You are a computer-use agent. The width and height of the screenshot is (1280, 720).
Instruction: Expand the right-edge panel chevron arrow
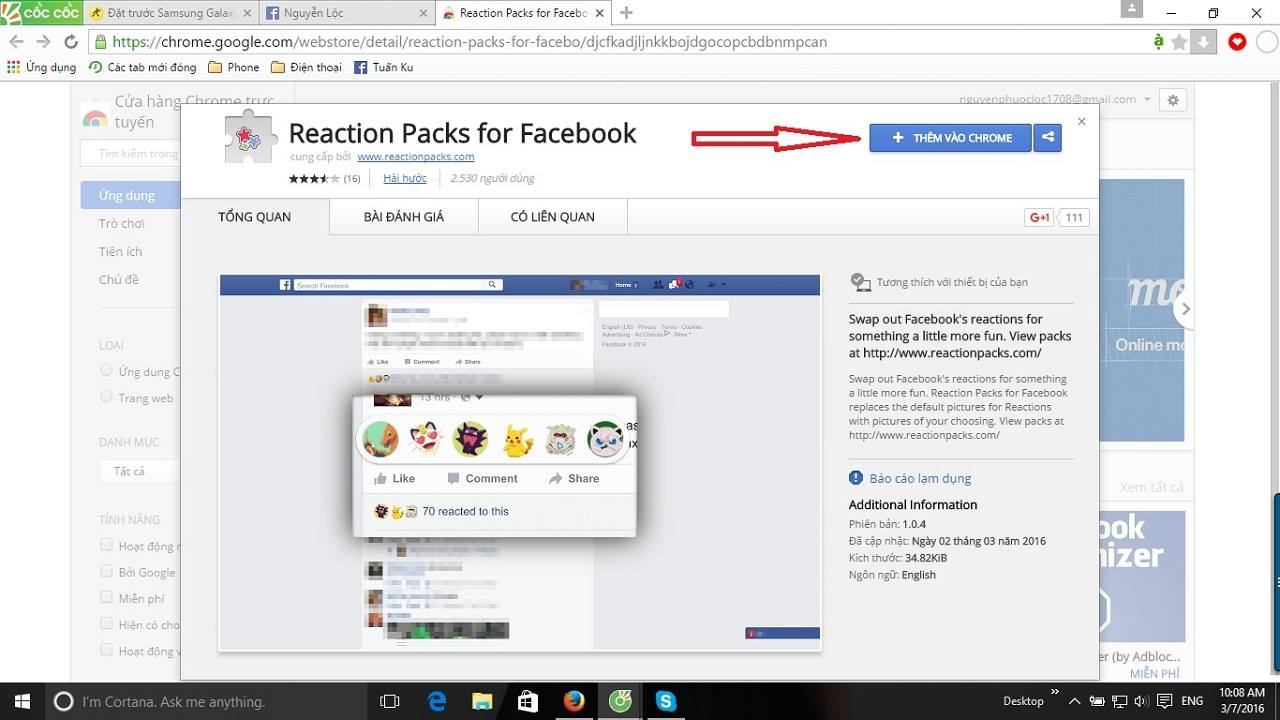[x=1186, y=310]
